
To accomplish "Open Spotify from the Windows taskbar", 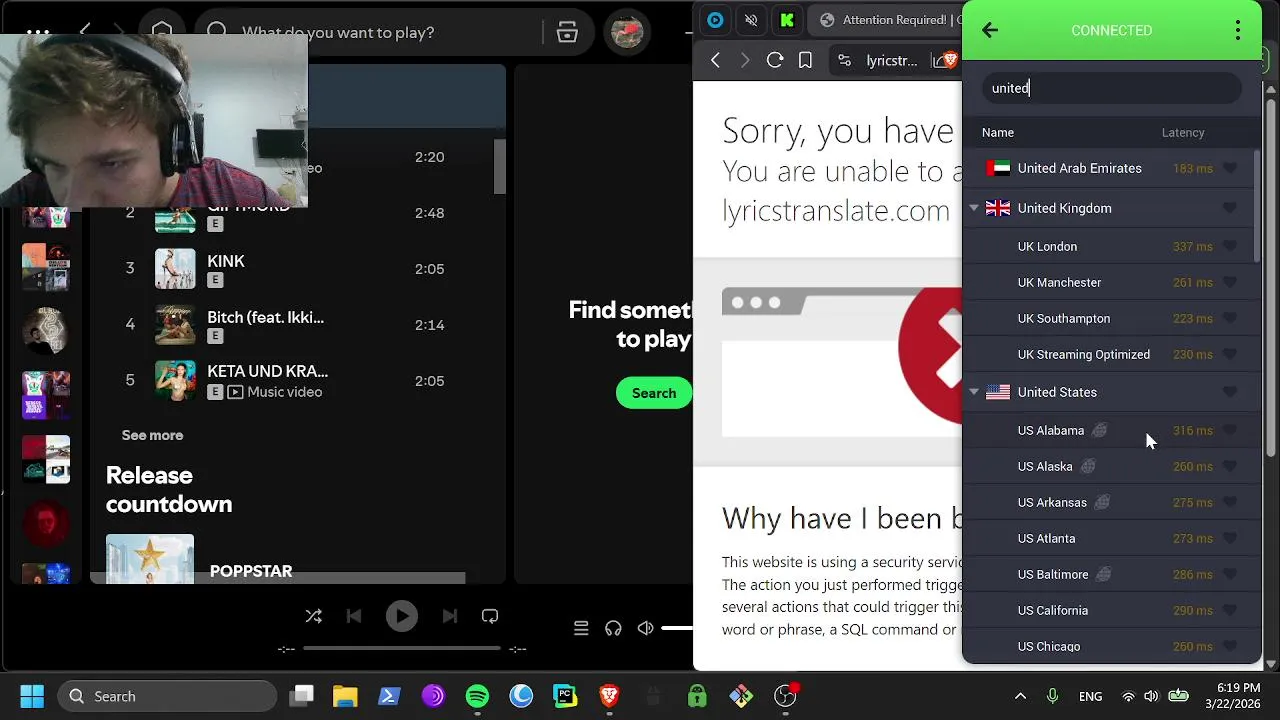I will 477,696.
